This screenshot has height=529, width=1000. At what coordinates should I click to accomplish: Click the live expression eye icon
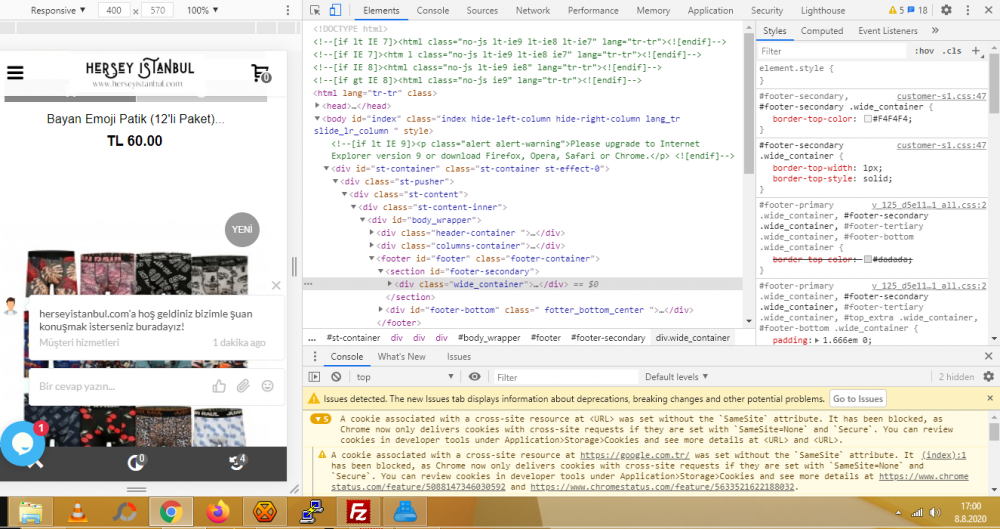tap(474, 377)
